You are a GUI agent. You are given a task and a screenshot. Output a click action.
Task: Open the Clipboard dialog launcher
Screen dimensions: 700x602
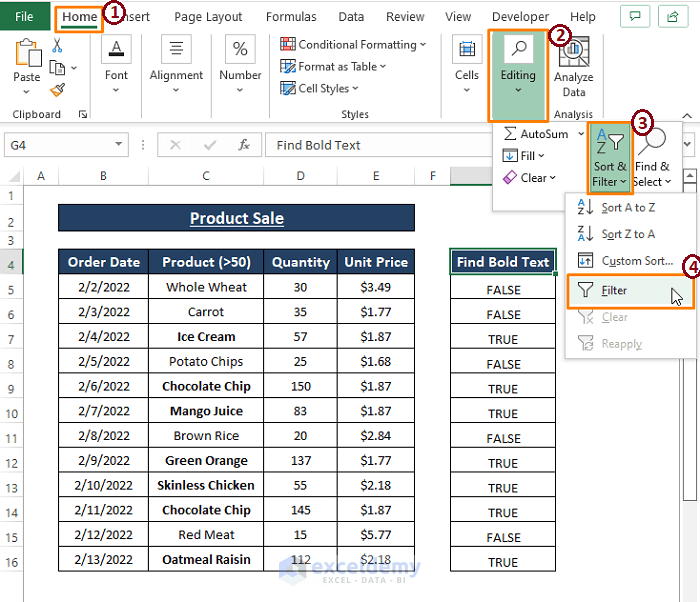pyautogui.click(x=83, y=114)
